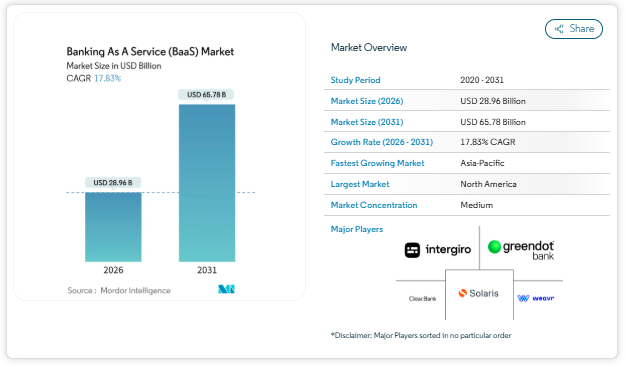
Task: Click the Study Period label
Action: click(355, 80)
